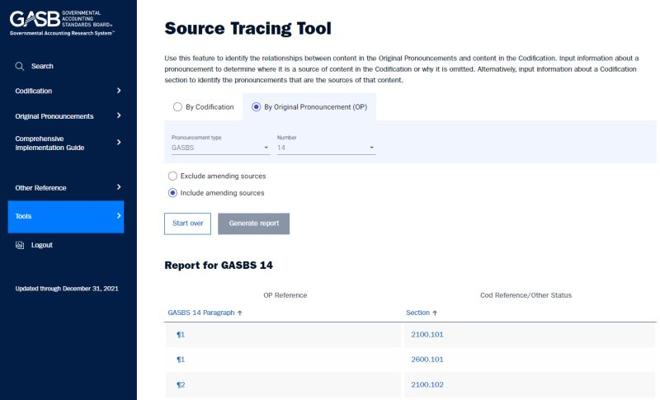Screen dimensions: 660x400
Task: Click the Logout icon in sidebar
Action: click(x=19, y=245)
